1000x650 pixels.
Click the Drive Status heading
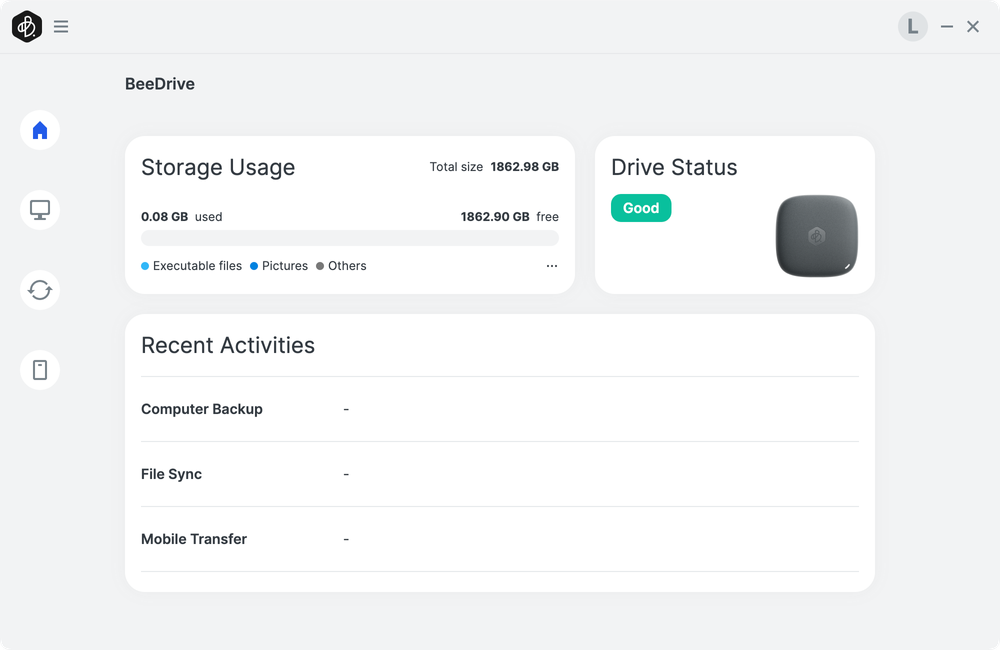[674, 167]
